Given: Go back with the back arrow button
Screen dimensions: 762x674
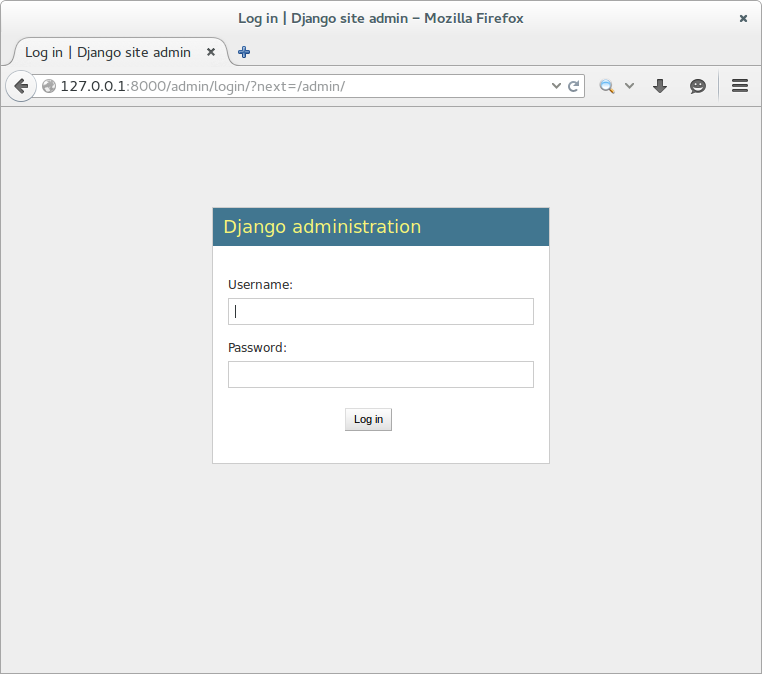Looking at the screenshot, I should [21, 86].
